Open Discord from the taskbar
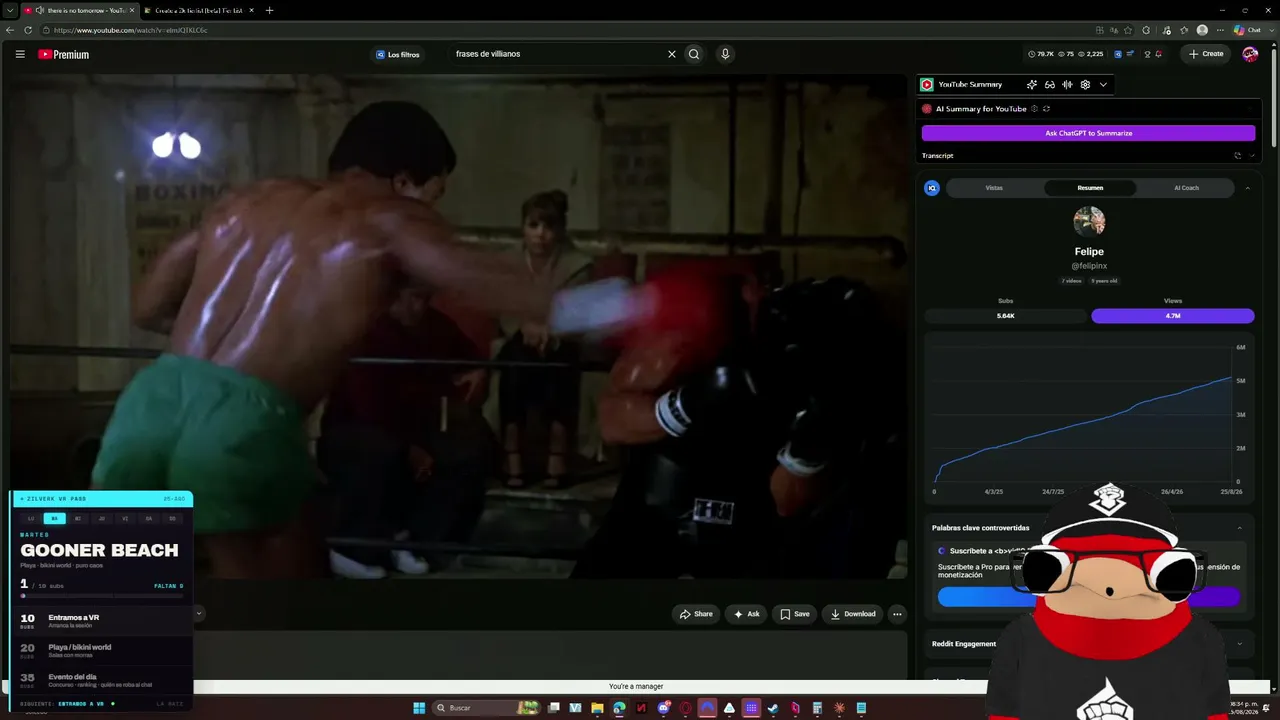Screen dimensions: 1280x720 (x=663, y=708)
